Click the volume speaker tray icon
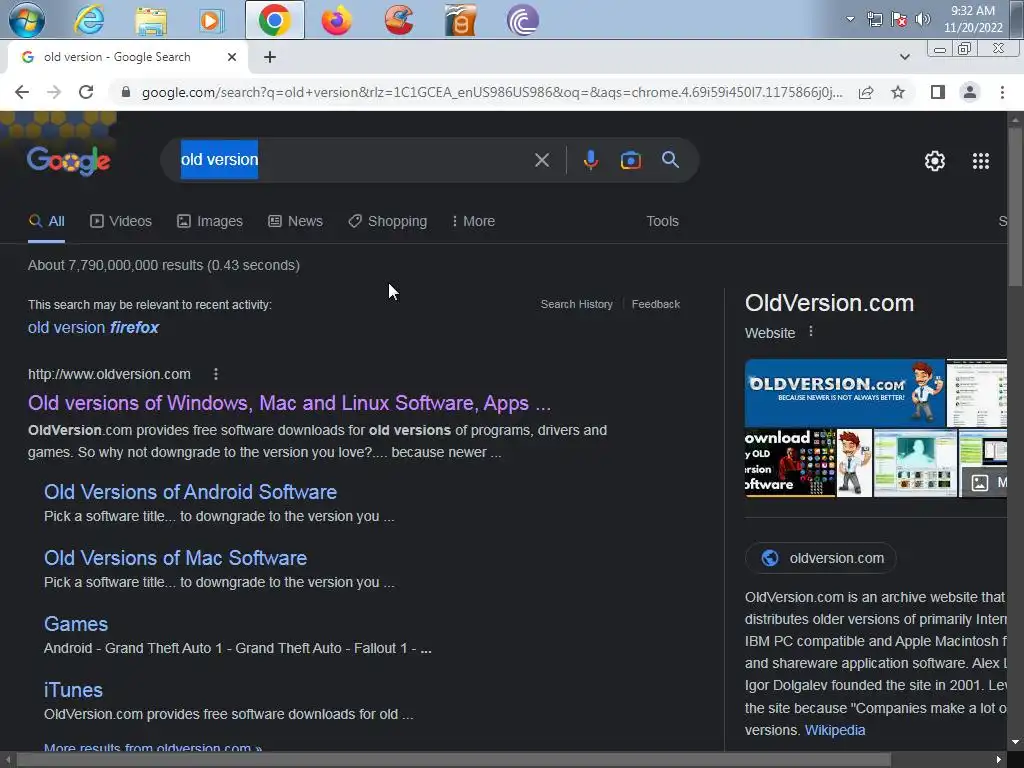This screenshot has height=768, width=1024. [923, 19]
